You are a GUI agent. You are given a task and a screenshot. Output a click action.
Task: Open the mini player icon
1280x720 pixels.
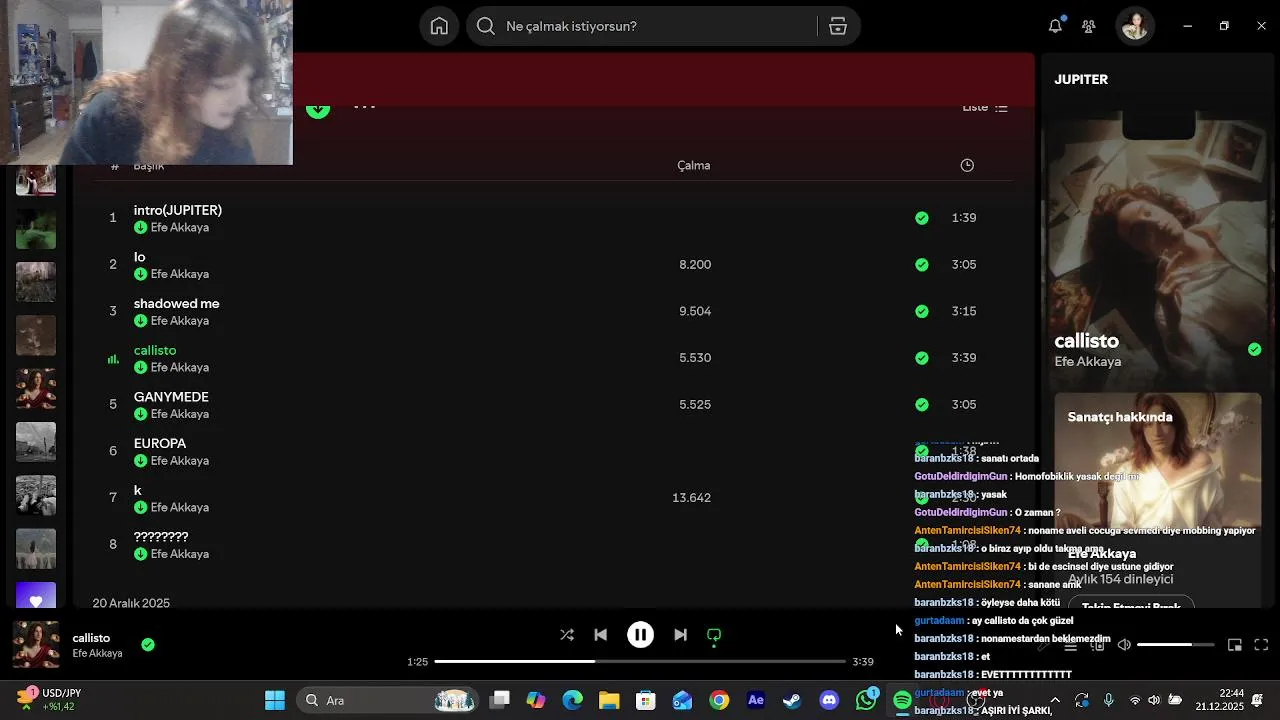[1235, 645]
